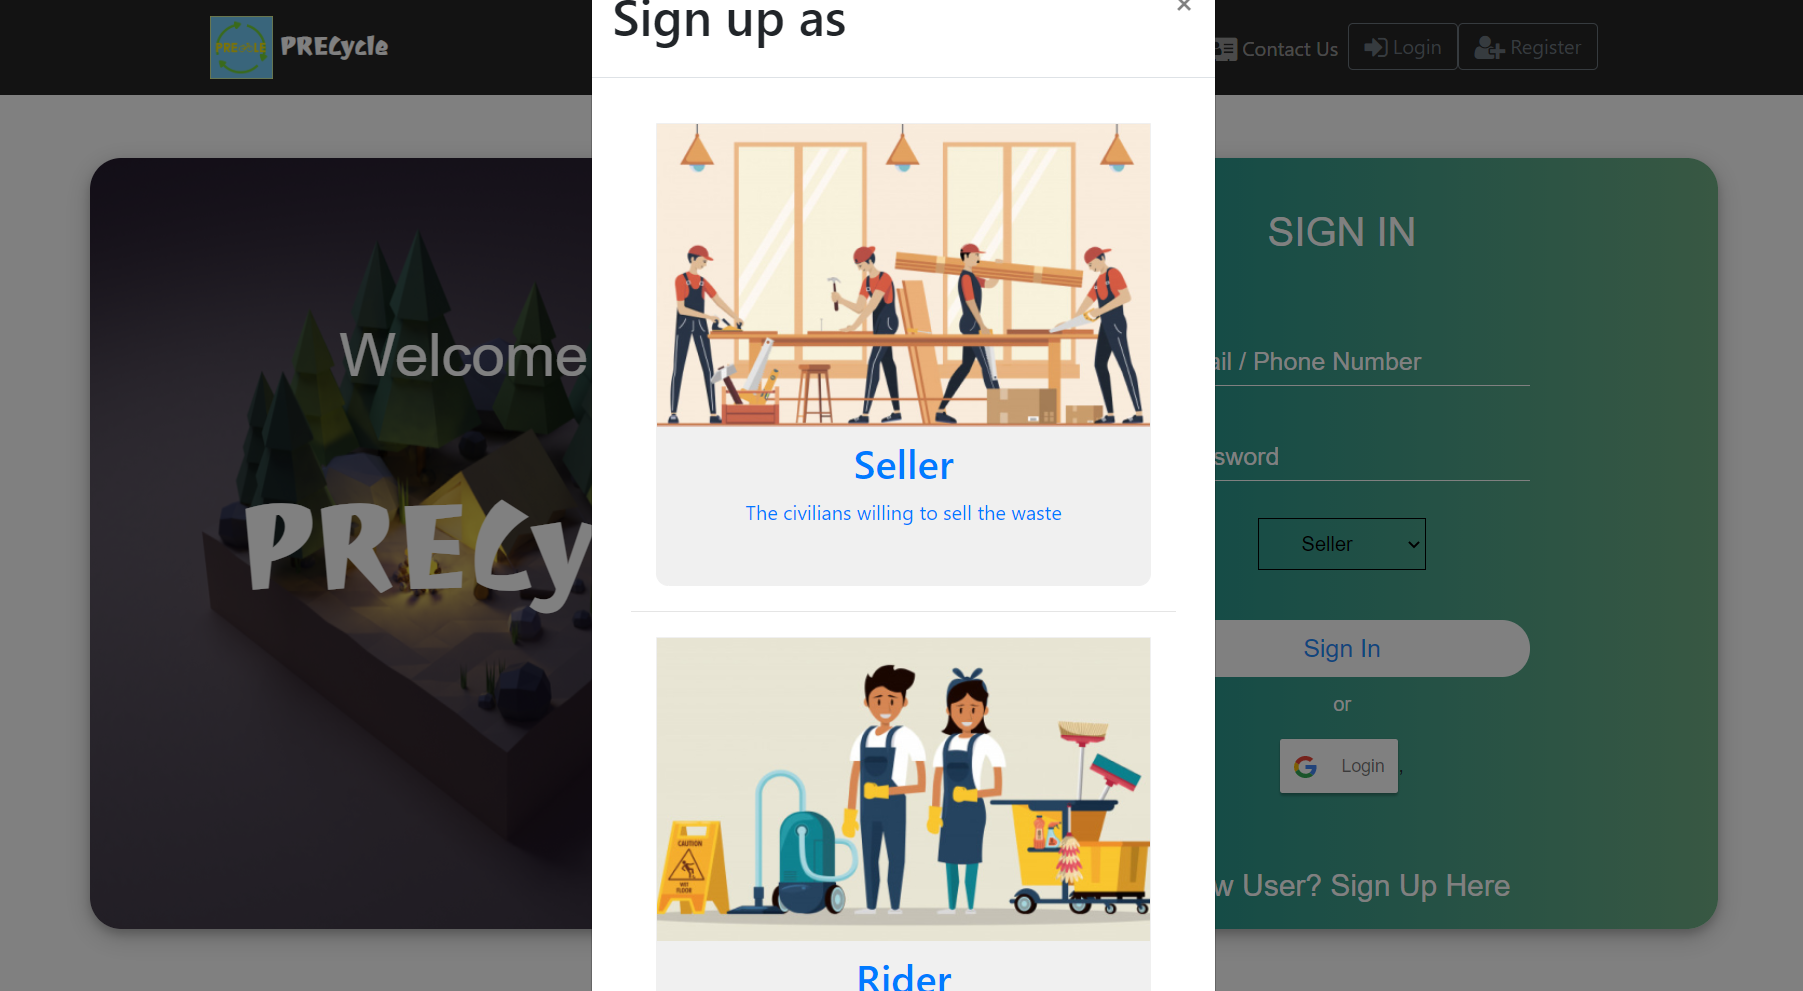
Task: Click the carpenters workshop Seller image
Action: (903, 275)
